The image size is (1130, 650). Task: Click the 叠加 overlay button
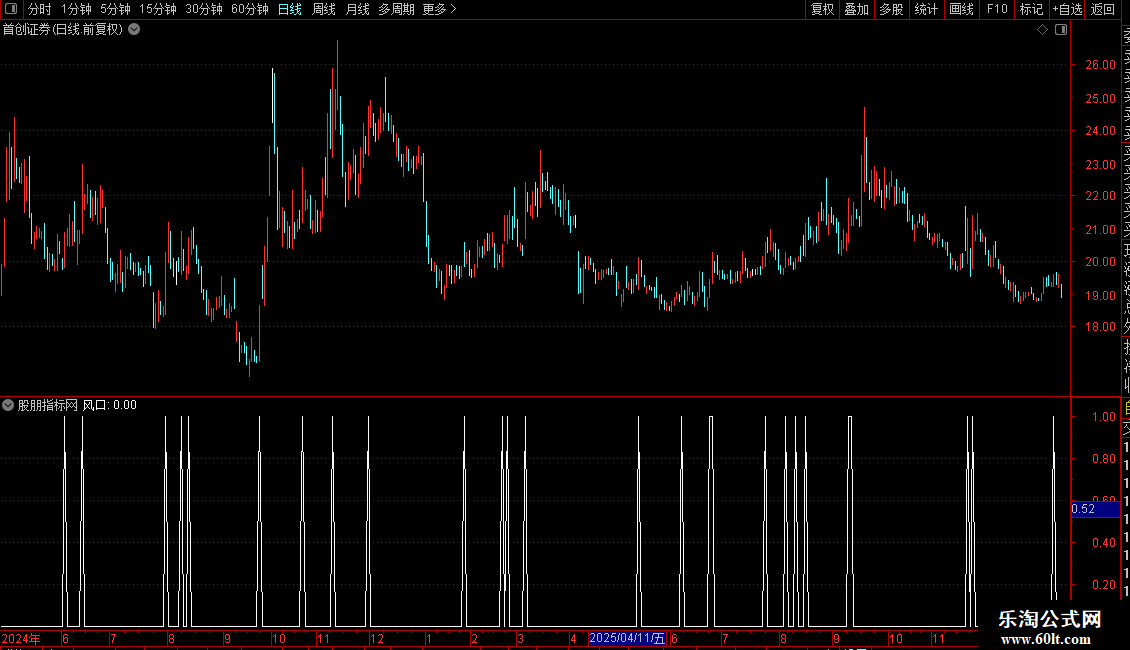coord(857,9)
